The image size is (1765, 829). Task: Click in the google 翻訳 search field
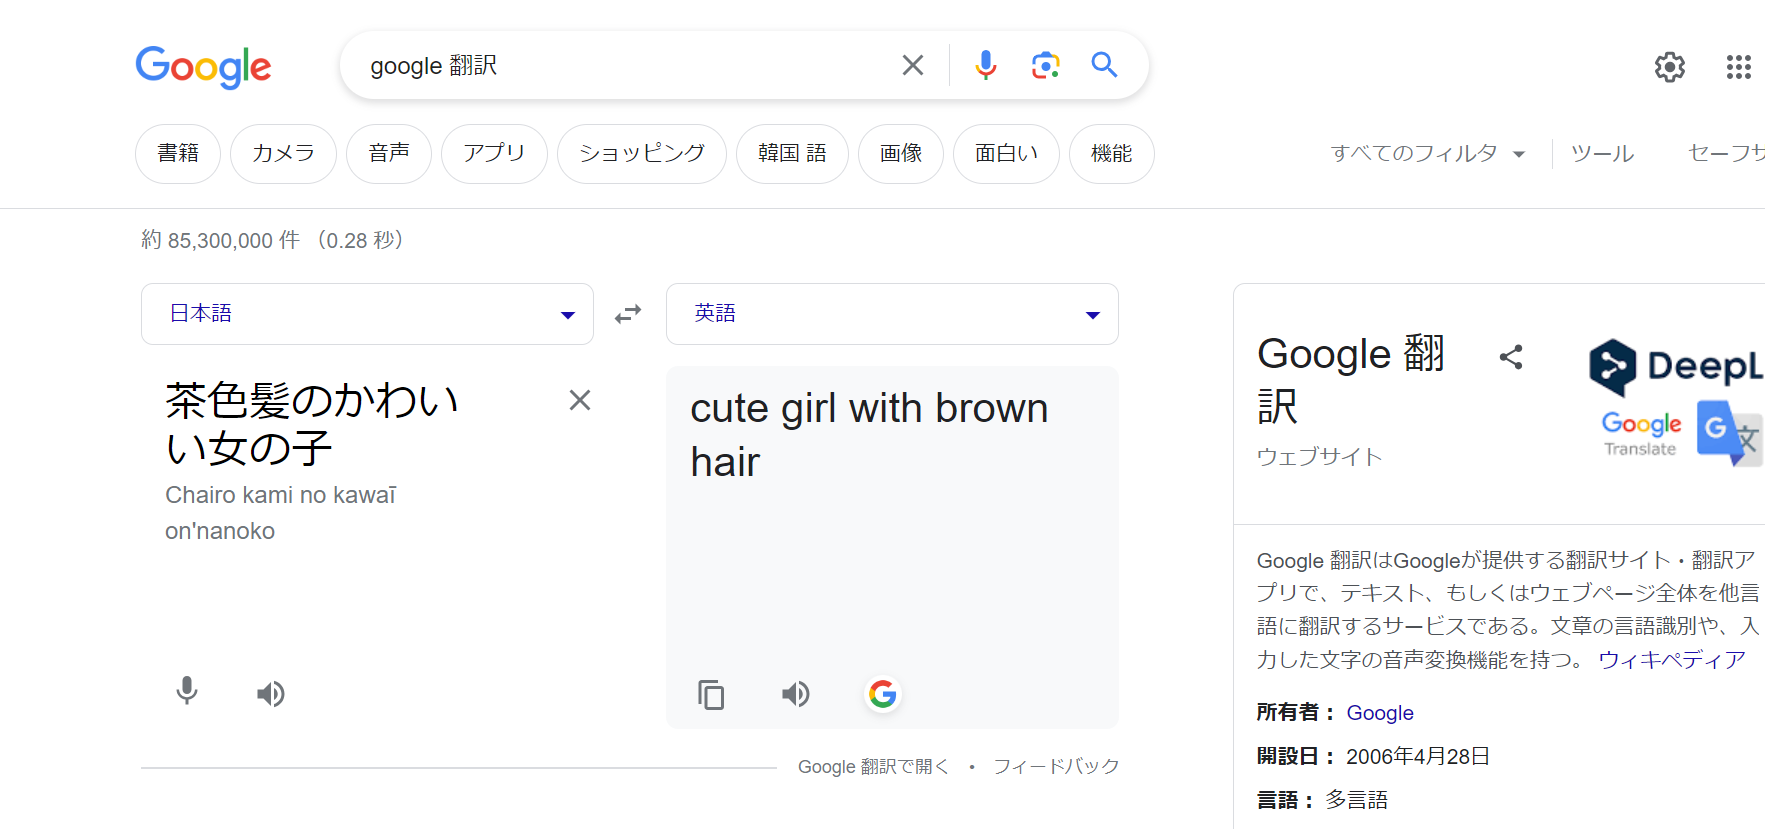click(620, 66)
